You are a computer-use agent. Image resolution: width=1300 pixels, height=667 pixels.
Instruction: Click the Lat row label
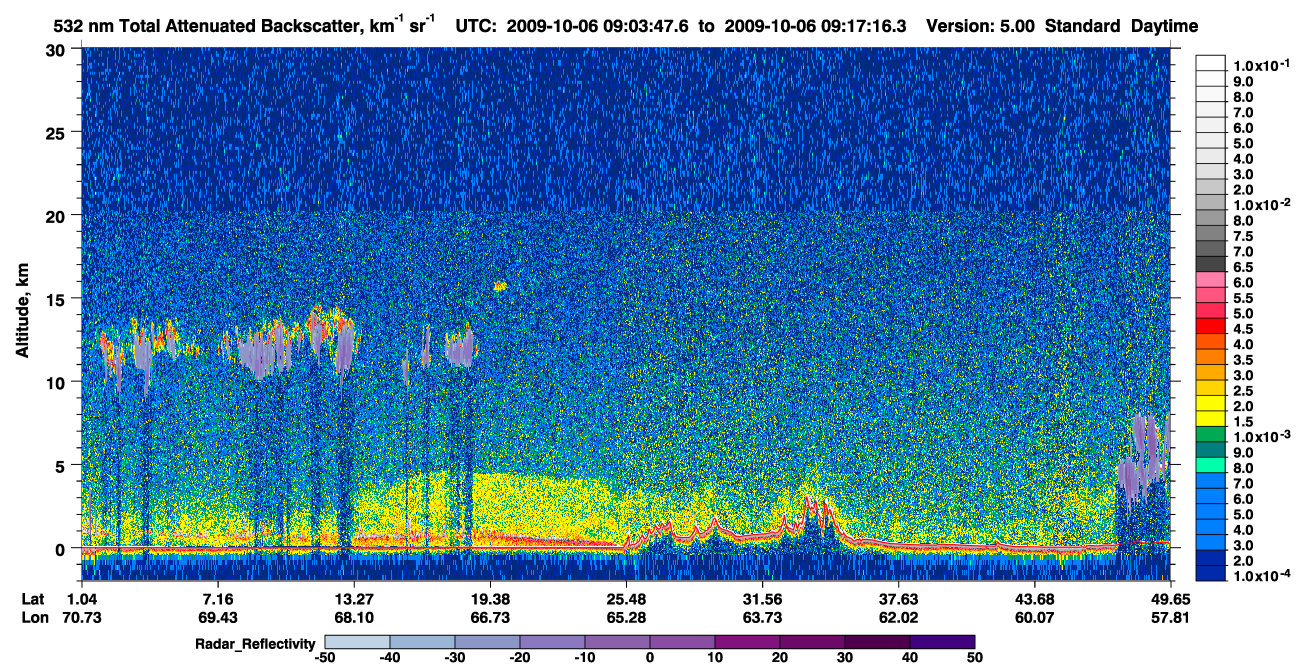point(32,599)
